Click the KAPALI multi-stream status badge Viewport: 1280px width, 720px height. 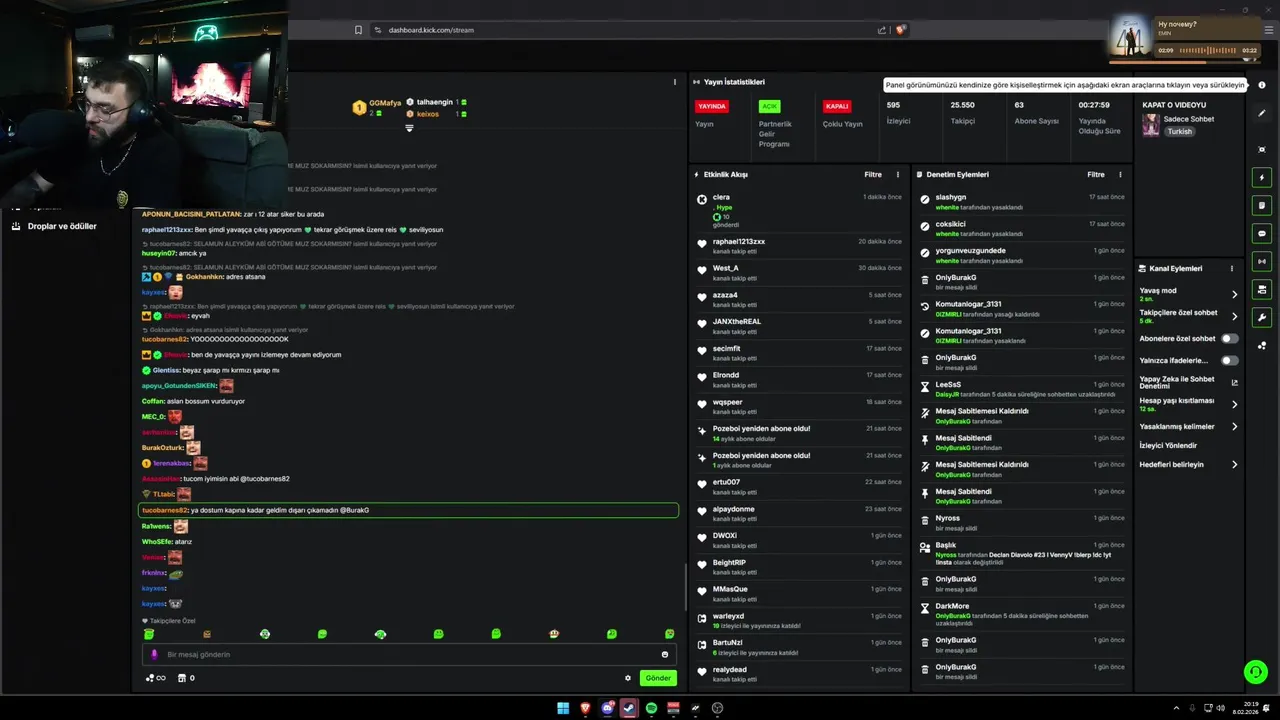click(837, 106)
